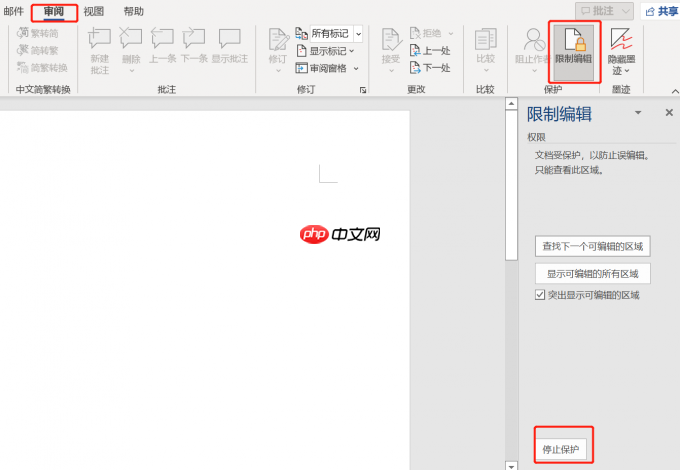This screenshot has height=470, width=680.
Task: Click the document scrollbar up arrow
Action: (x=511, y=104)
